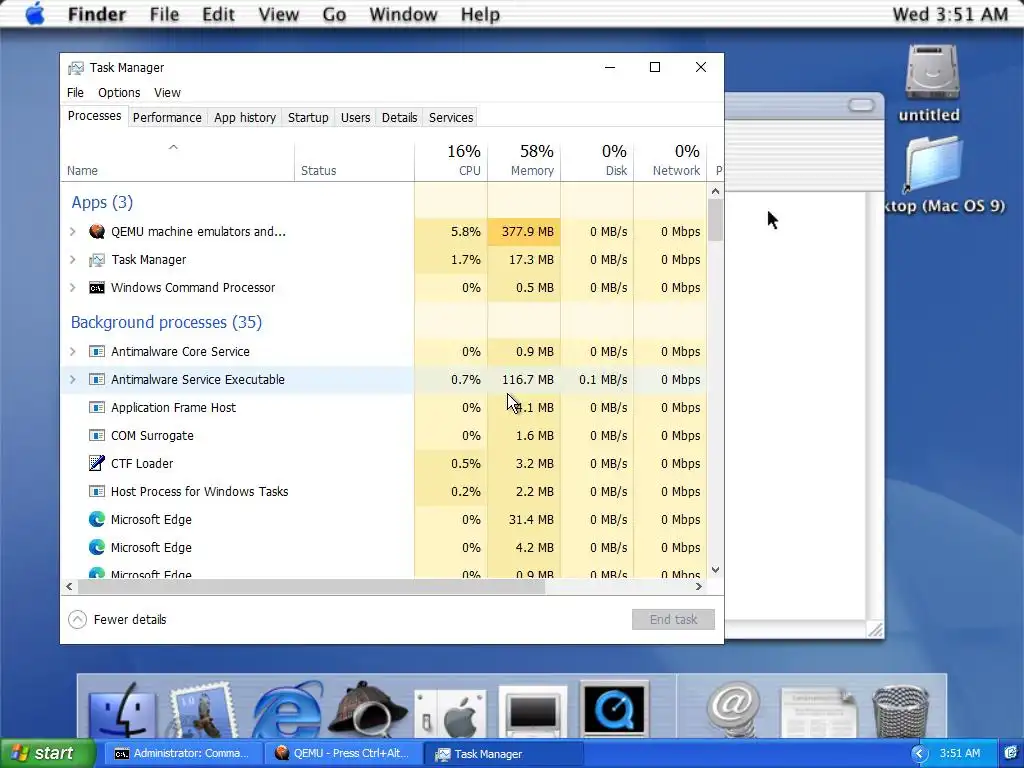Click the Task Manager process row icon
Viewport: 1024px width, 768px height.
97,260
